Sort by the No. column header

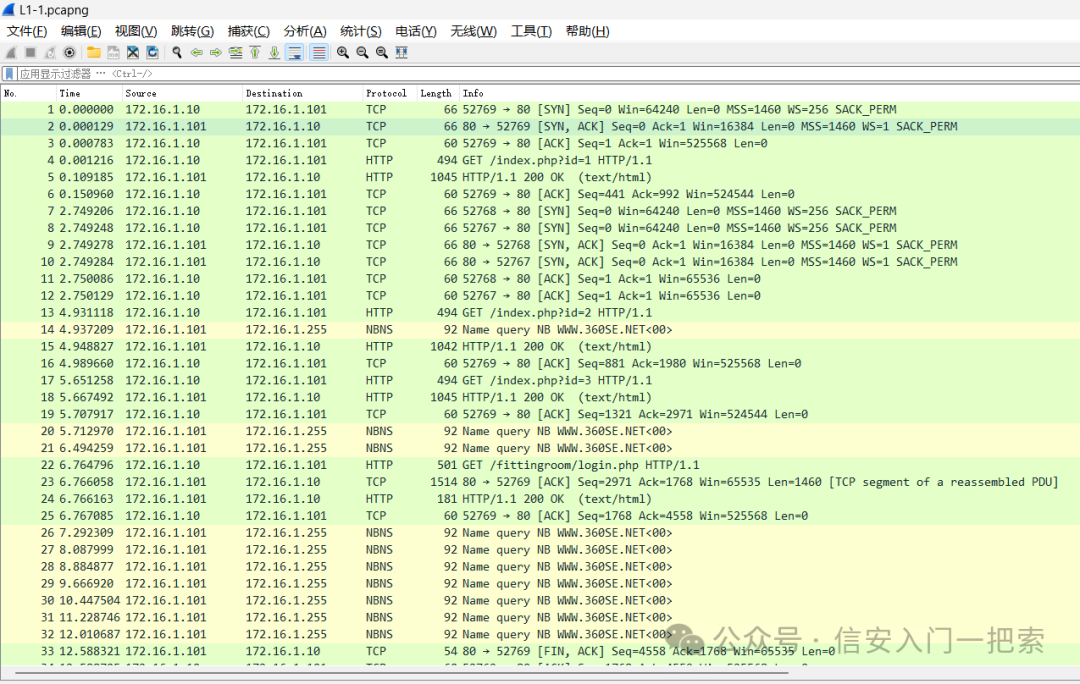point(28,93)
